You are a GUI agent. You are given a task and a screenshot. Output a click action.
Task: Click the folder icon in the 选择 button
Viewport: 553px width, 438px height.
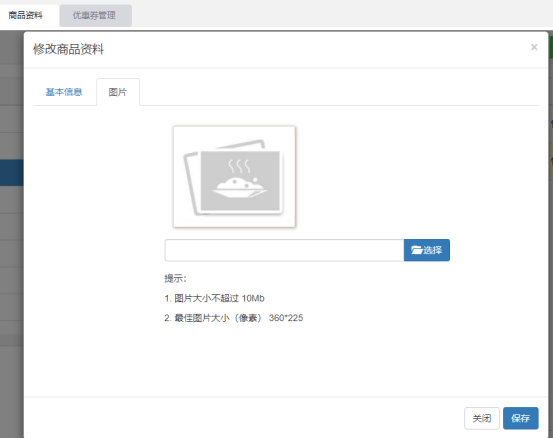coord(417,250)
